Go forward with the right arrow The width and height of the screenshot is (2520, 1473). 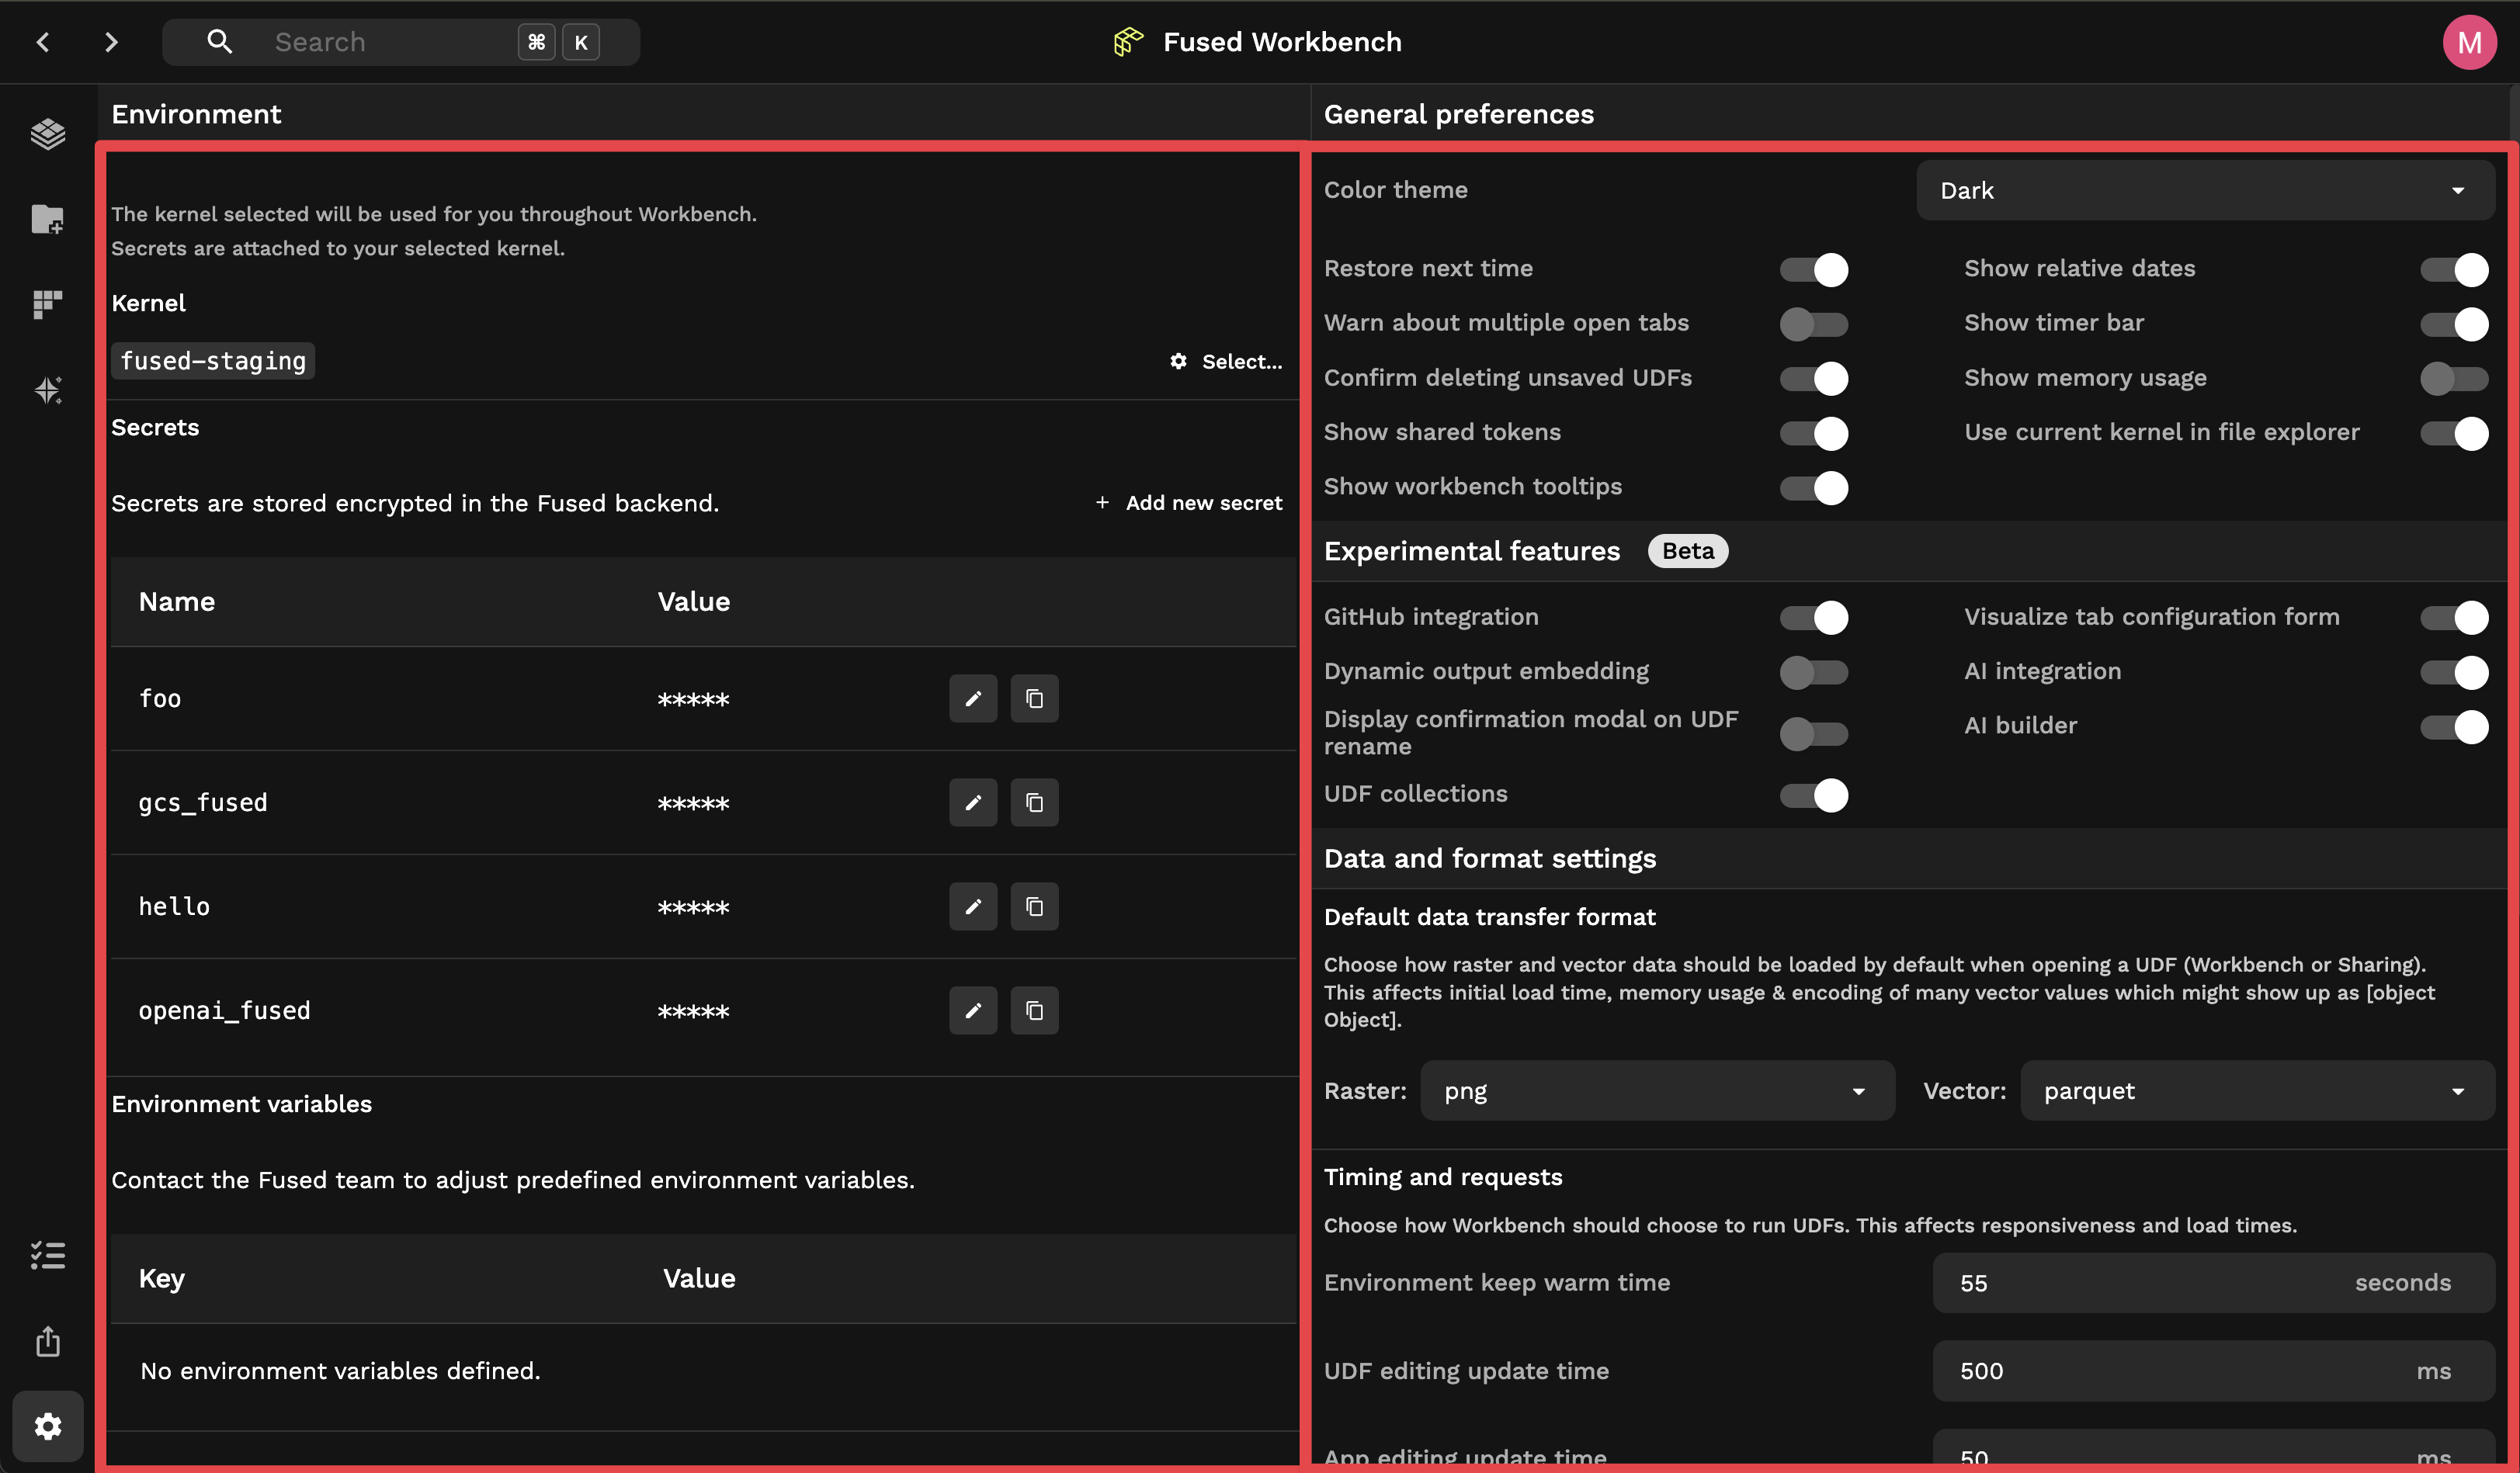111,42
